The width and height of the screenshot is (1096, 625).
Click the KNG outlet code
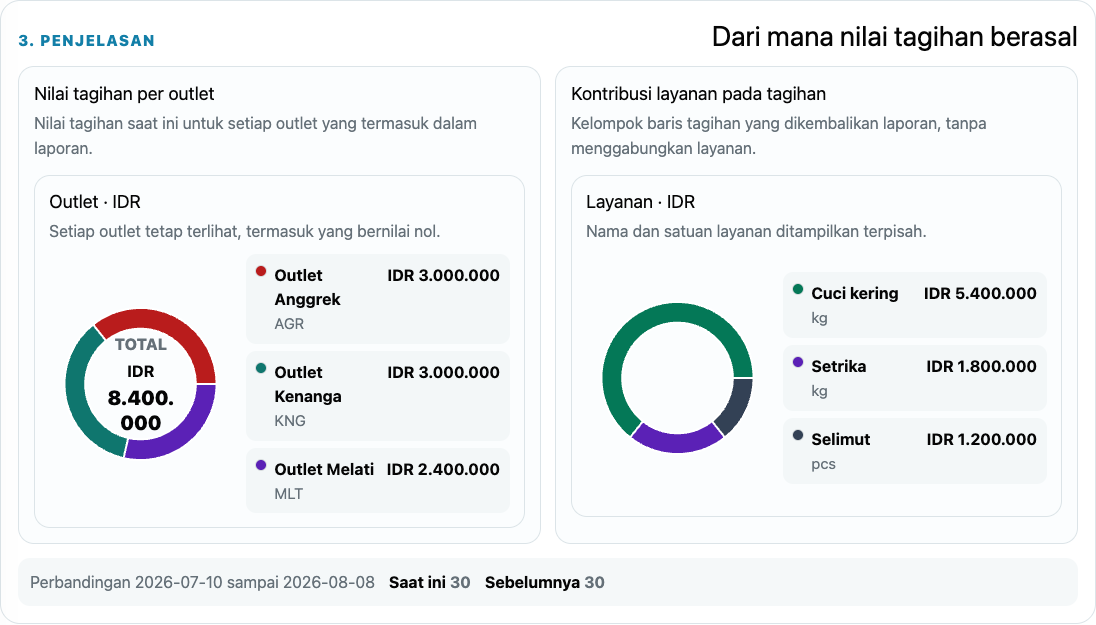pyautogui.click(x=289, y=421)
